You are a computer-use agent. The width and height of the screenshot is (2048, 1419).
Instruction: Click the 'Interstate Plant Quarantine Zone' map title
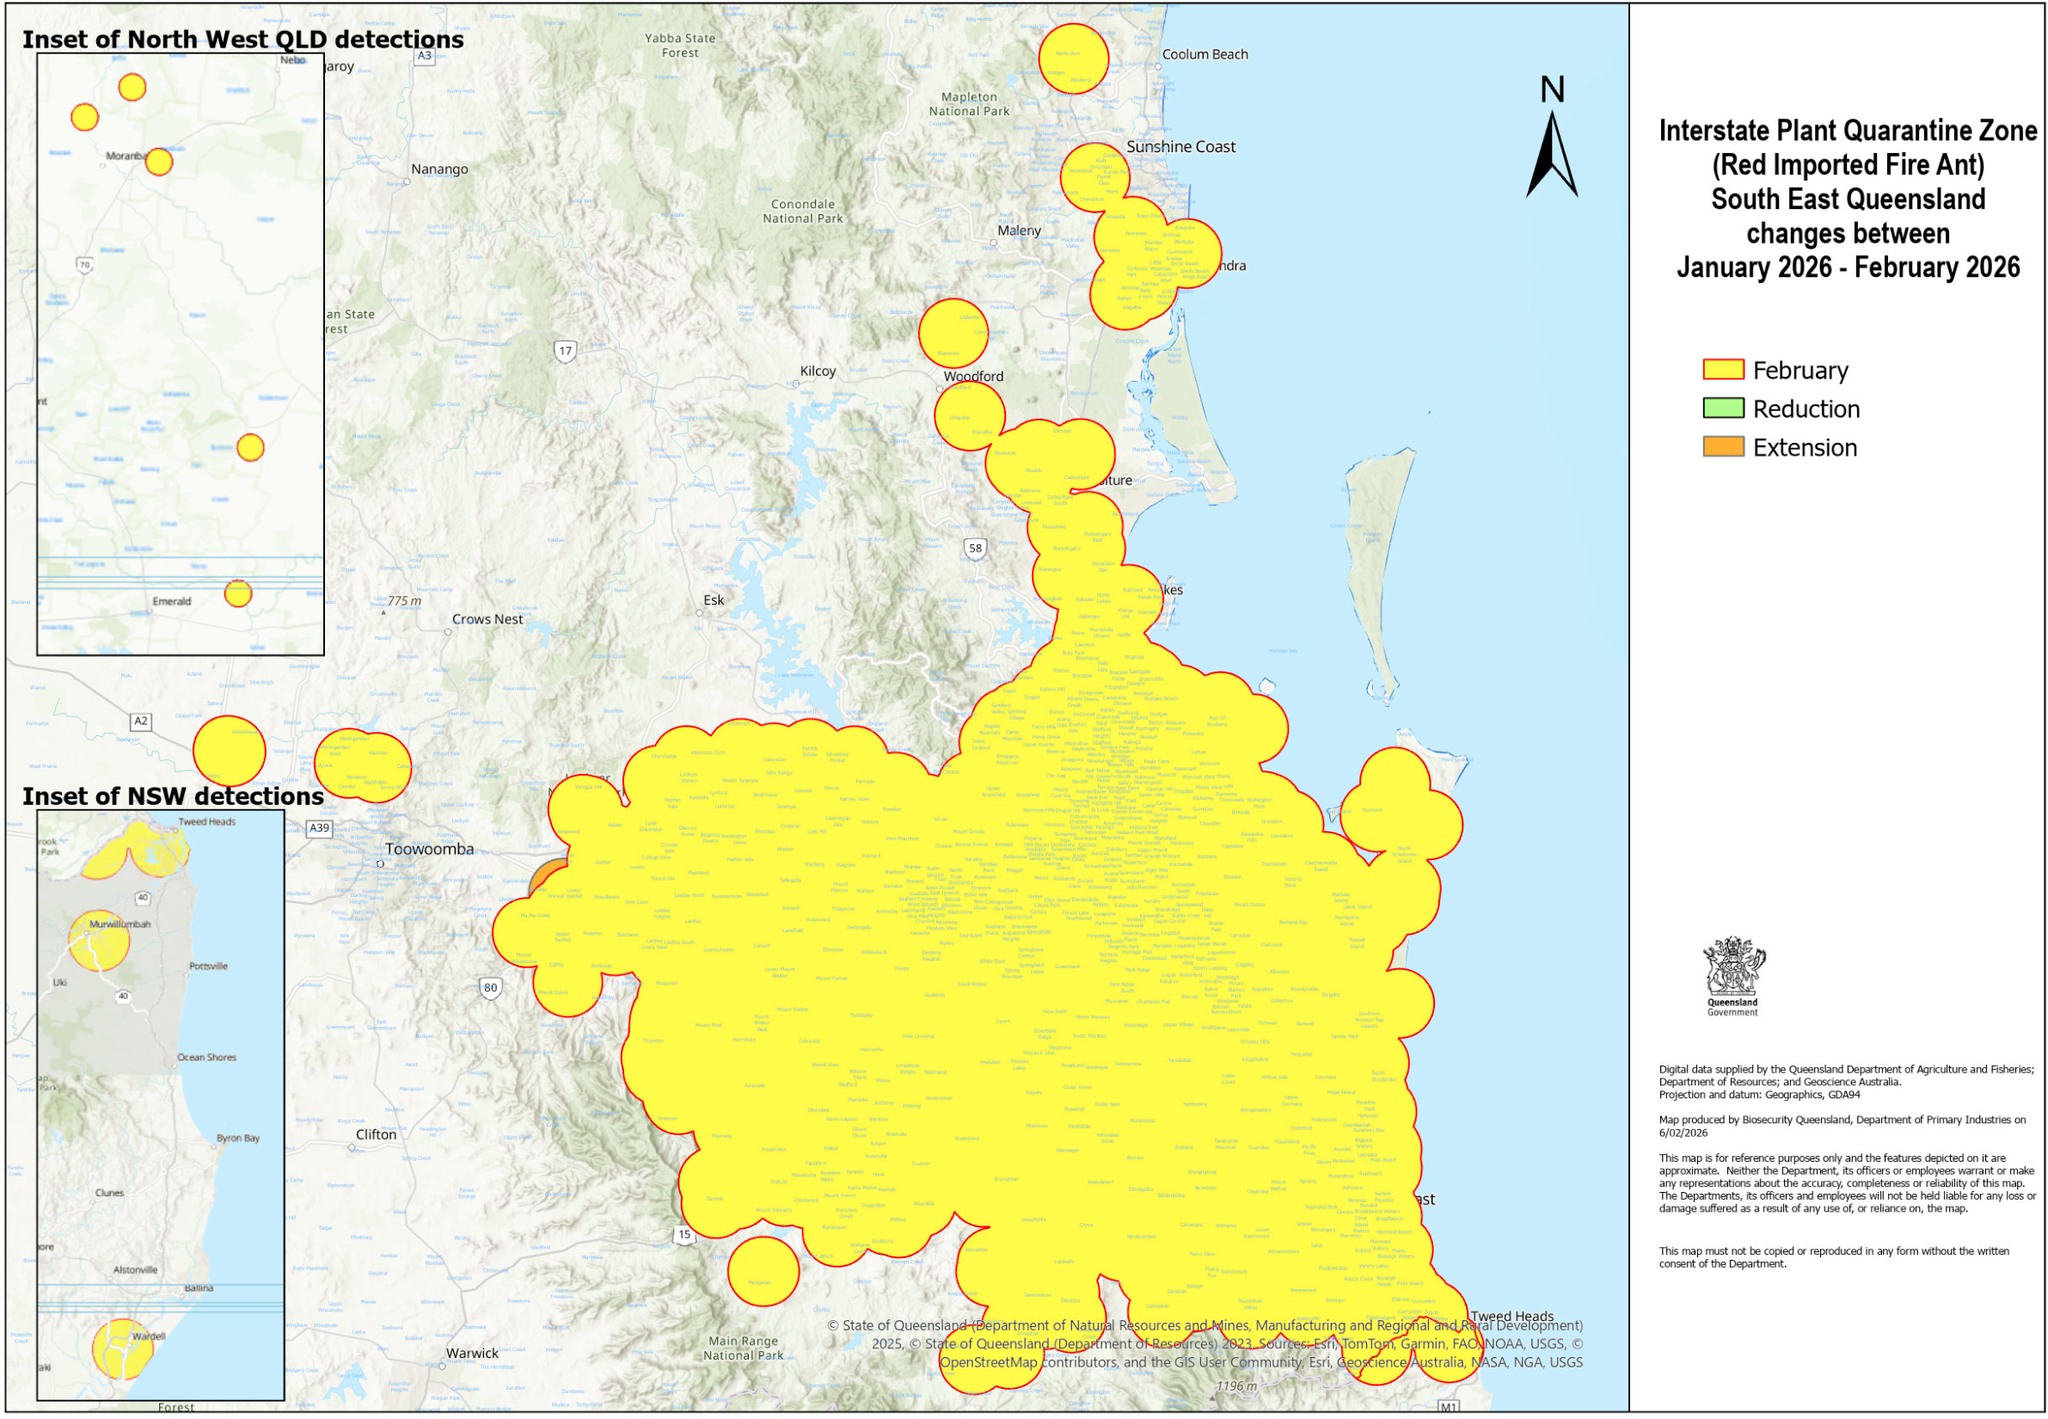point(1848,131)
